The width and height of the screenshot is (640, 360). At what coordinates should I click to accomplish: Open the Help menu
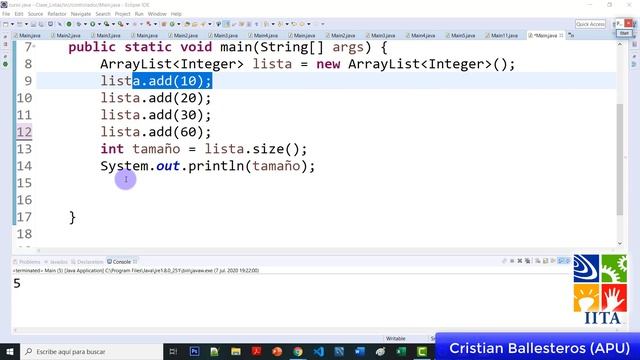coord(176,14)
